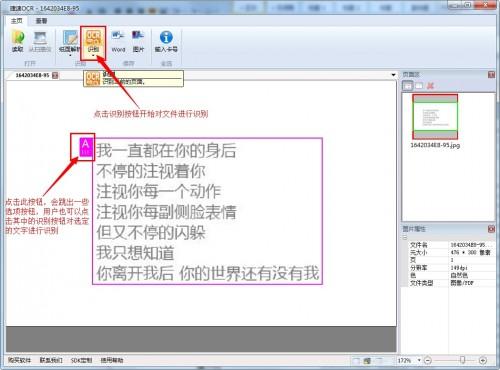Click the text line 注视你每副侧脸表情

pyautogui.click(x=166, y=212)
